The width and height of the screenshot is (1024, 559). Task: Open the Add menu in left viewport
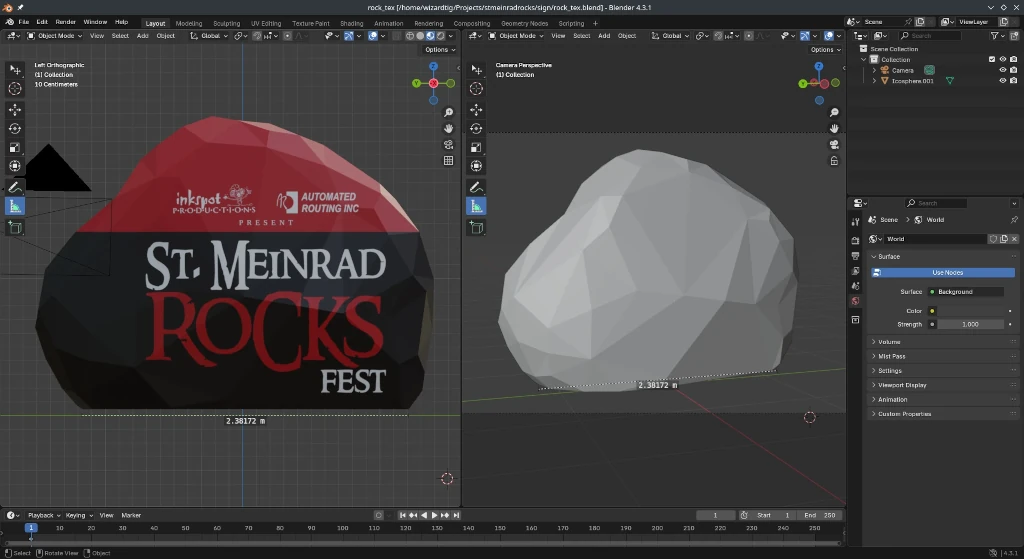point(142,36)
